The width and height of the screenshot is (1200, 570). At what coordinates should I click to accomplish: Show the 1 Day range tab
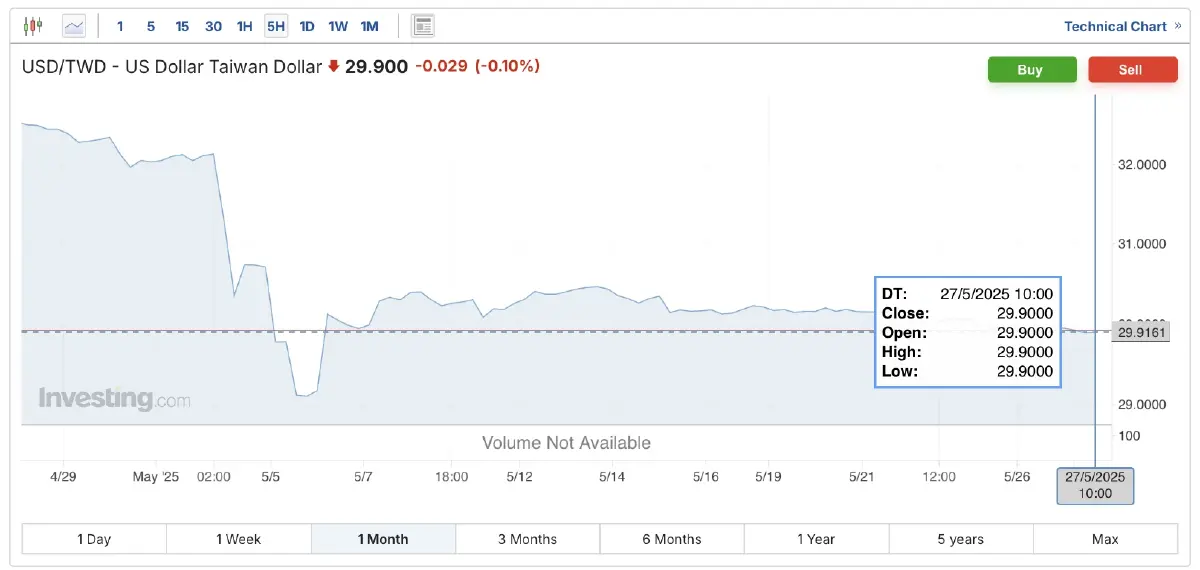(x=94, y=539)
